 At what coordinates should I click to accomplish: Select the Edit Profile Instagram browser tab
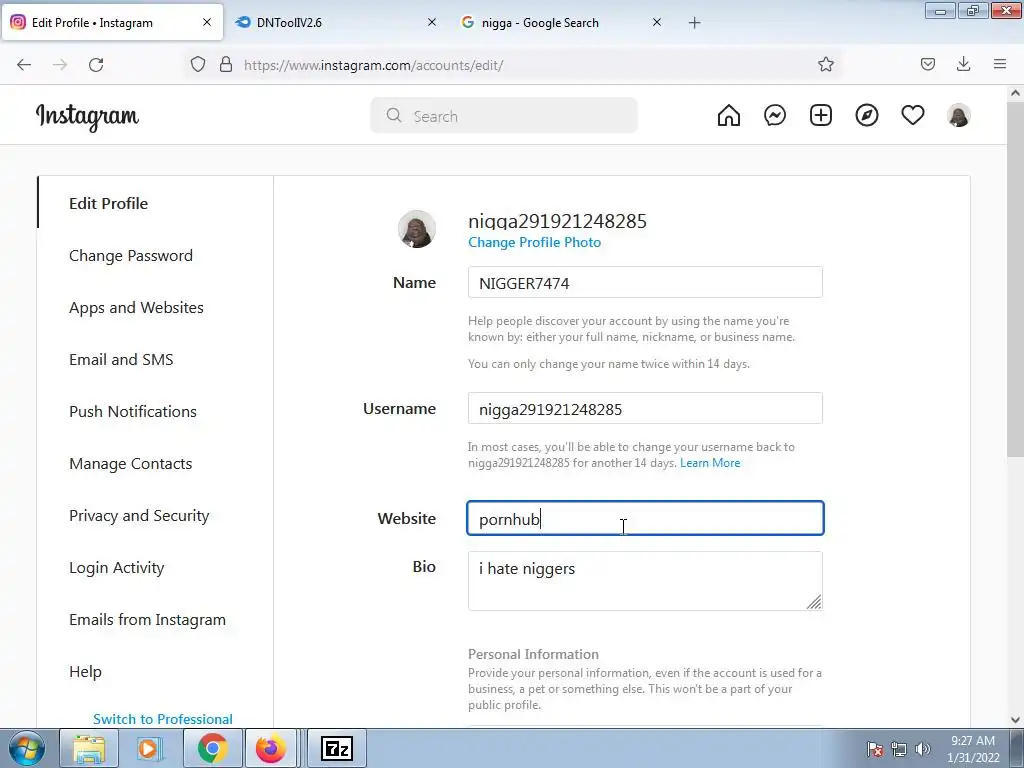coord(112,22)
